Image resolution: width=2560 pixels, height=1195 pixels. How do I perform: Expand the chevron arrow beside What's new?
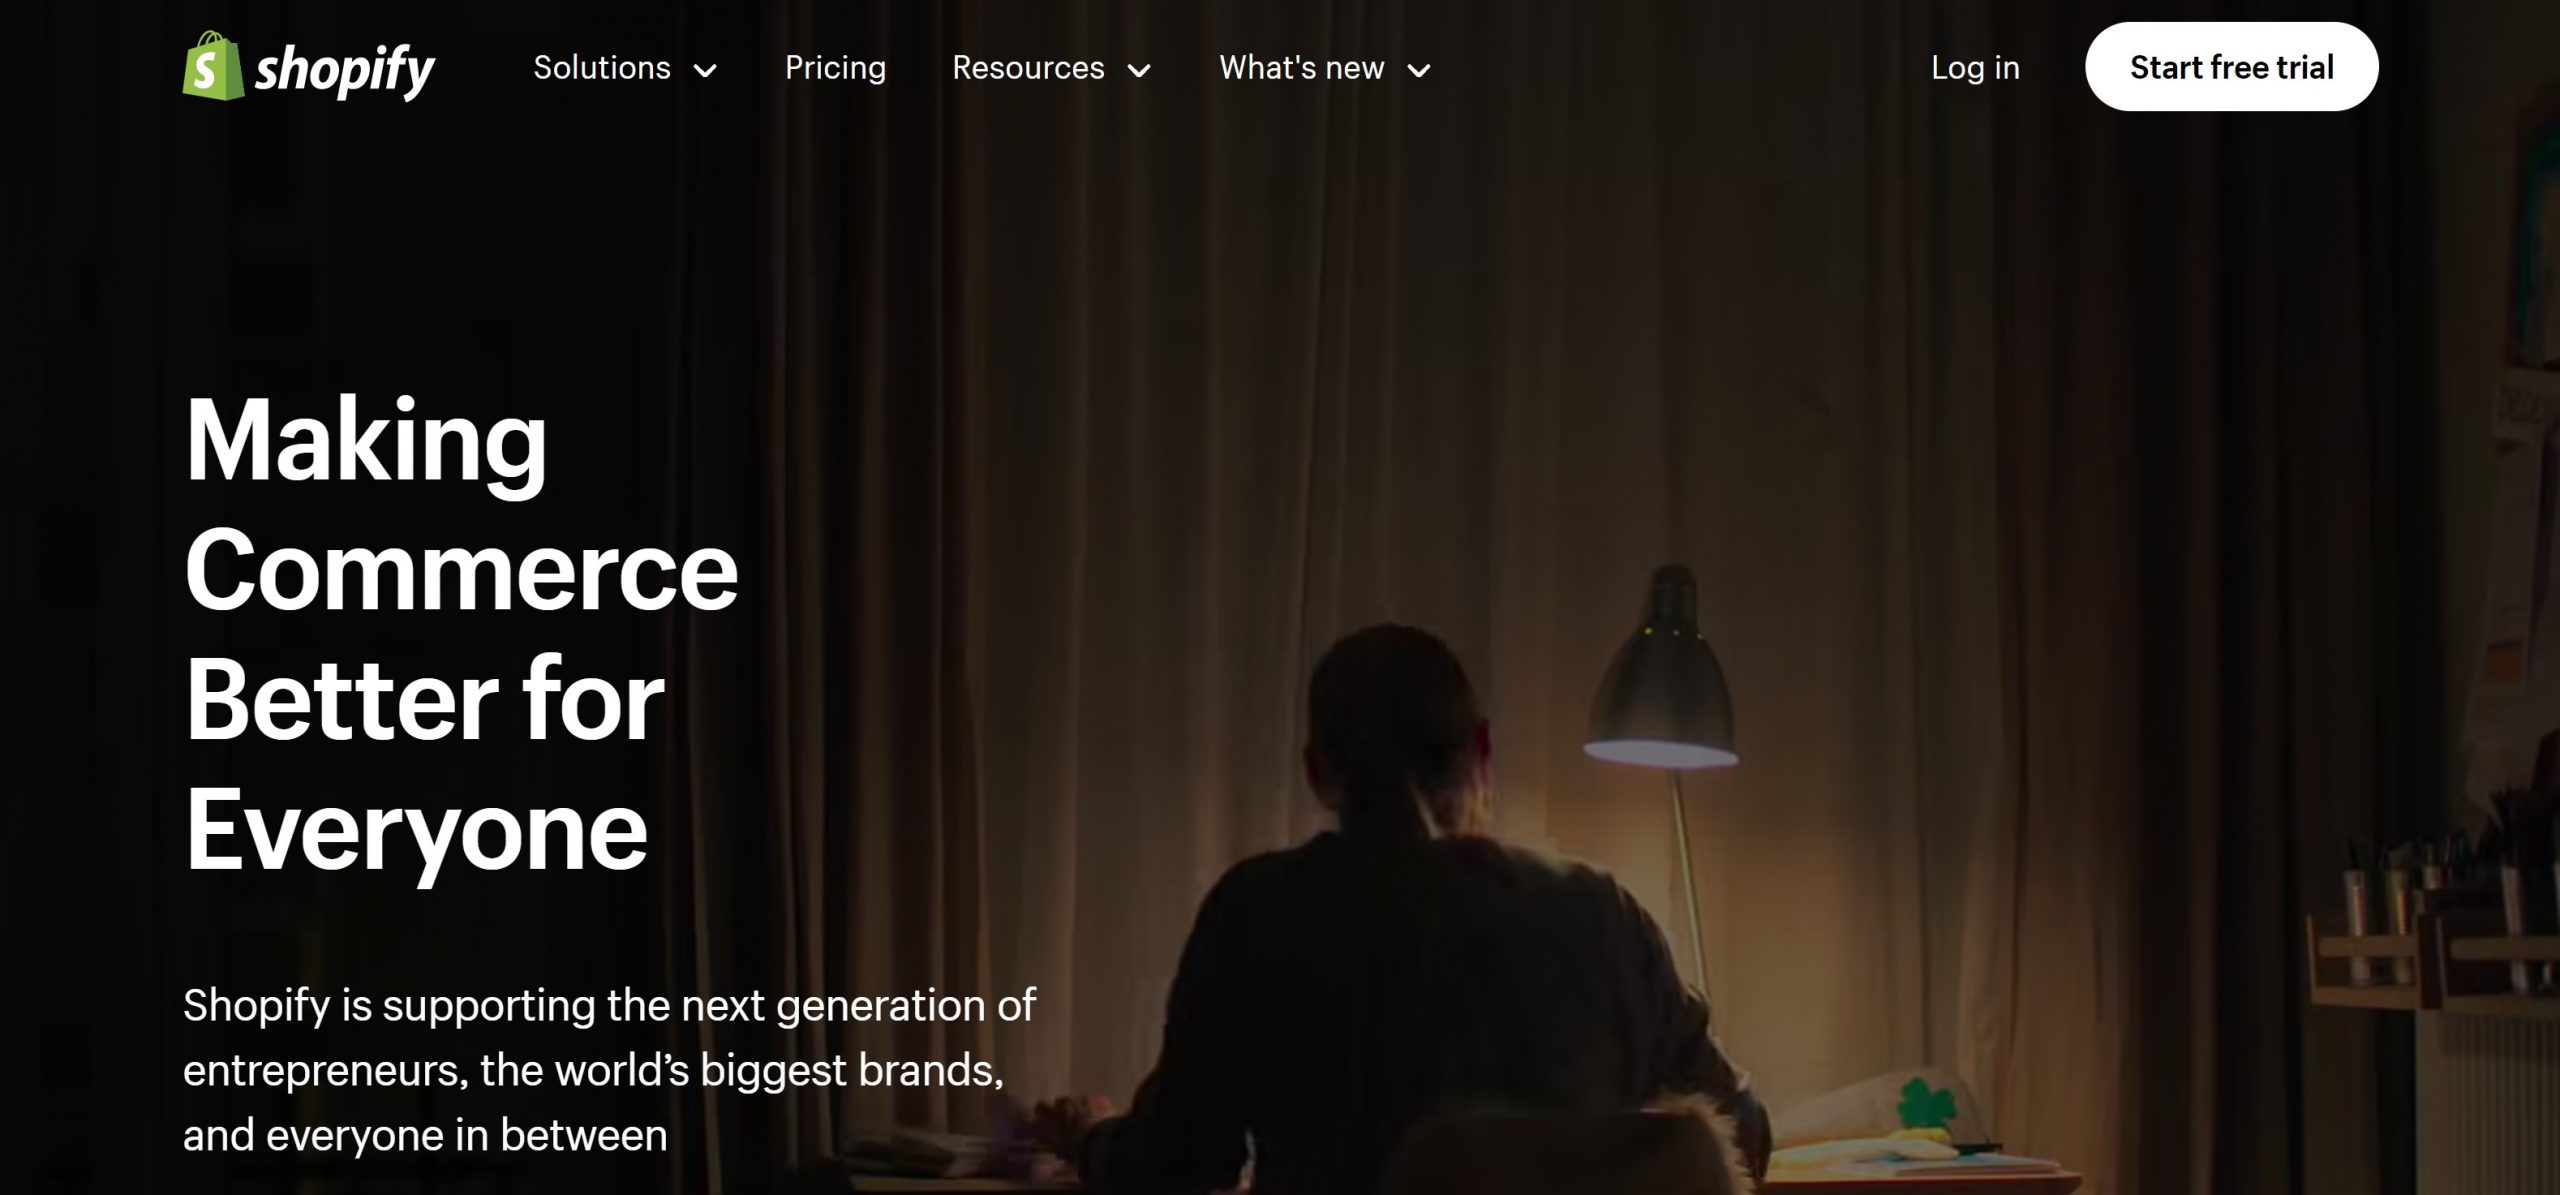[x=1419, y=70]
